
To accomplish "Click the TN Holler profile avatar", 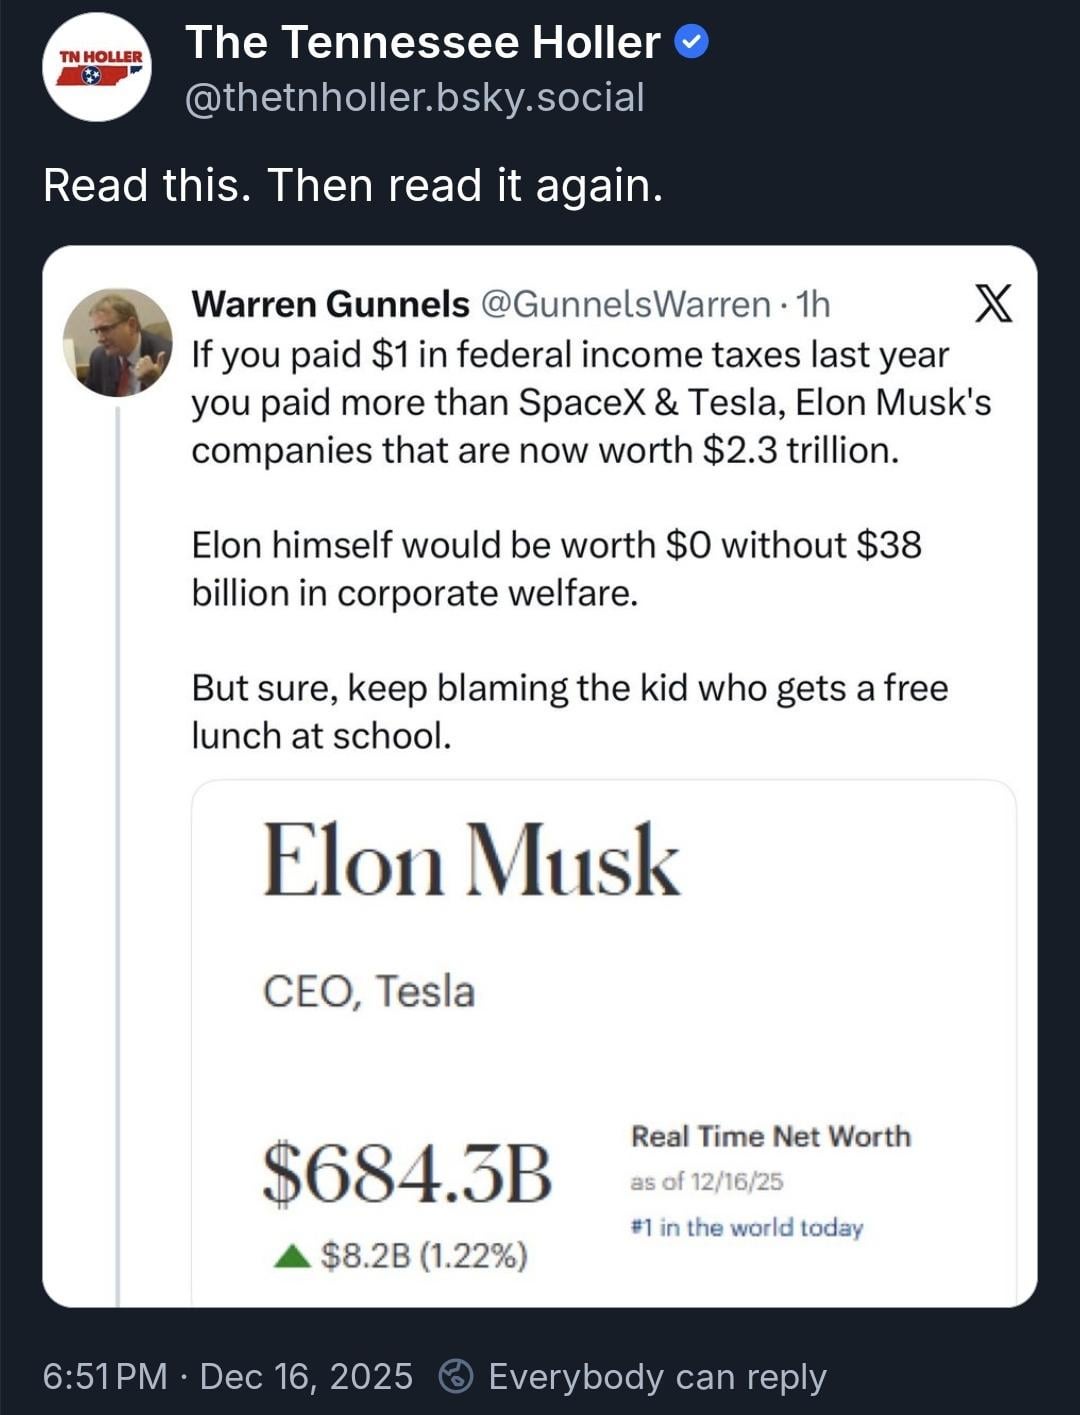I will tap(96, 68).
